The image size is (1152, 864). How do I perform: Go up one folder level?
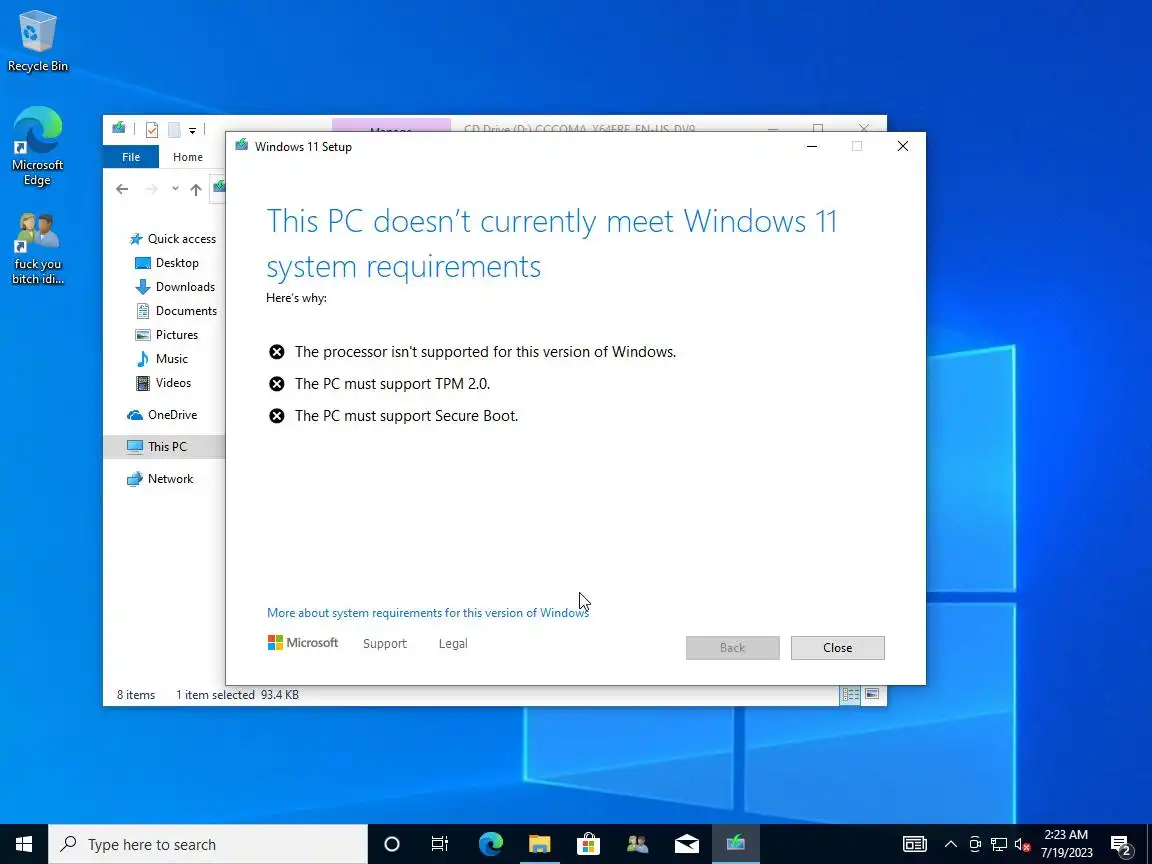click(195, 190)
